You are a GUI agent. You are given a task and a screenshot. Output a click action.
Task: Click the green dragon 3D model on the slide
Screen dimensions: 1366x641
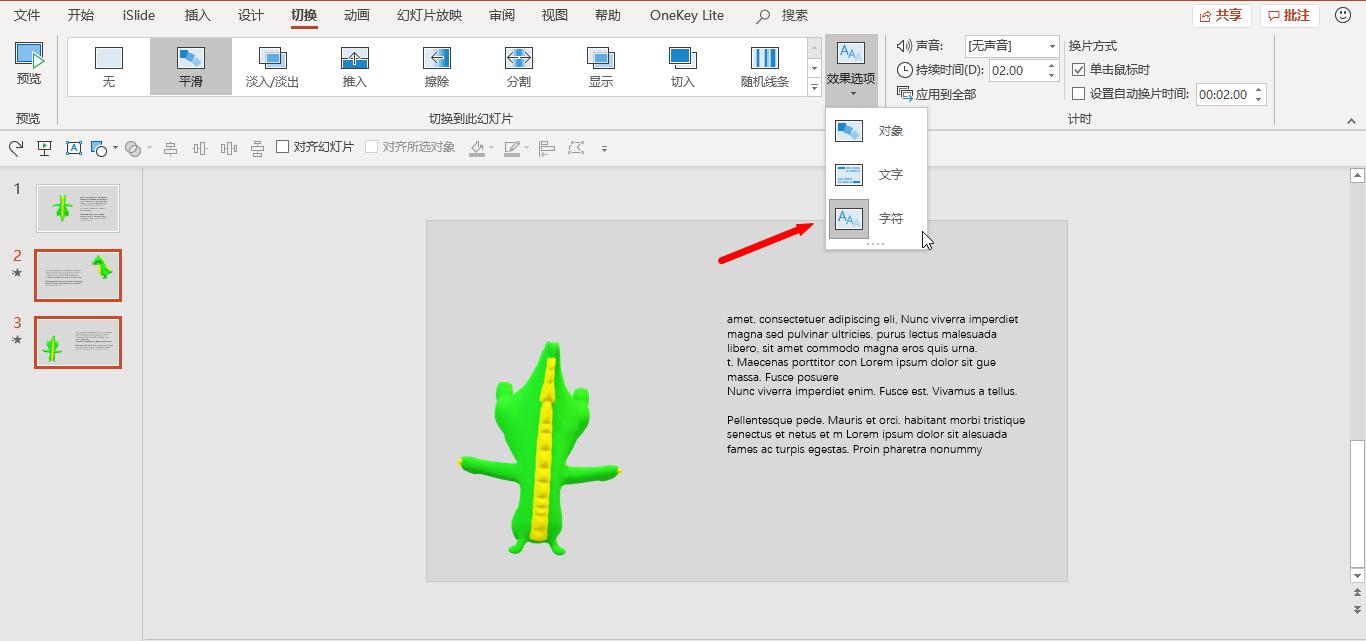click(540, 450)
